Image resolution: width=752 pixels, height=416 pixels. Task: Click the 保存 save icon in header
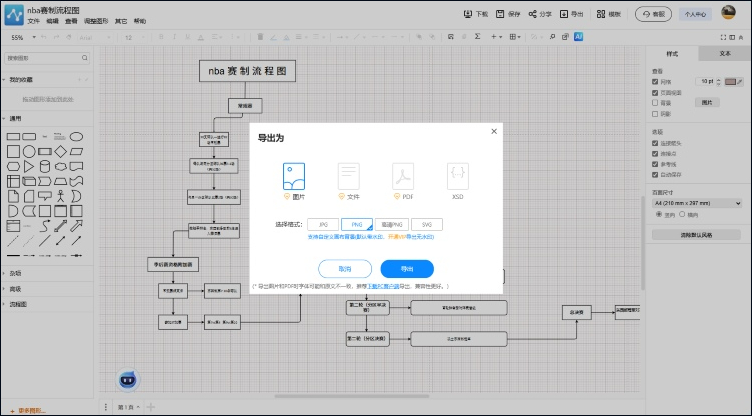point(500,15)
